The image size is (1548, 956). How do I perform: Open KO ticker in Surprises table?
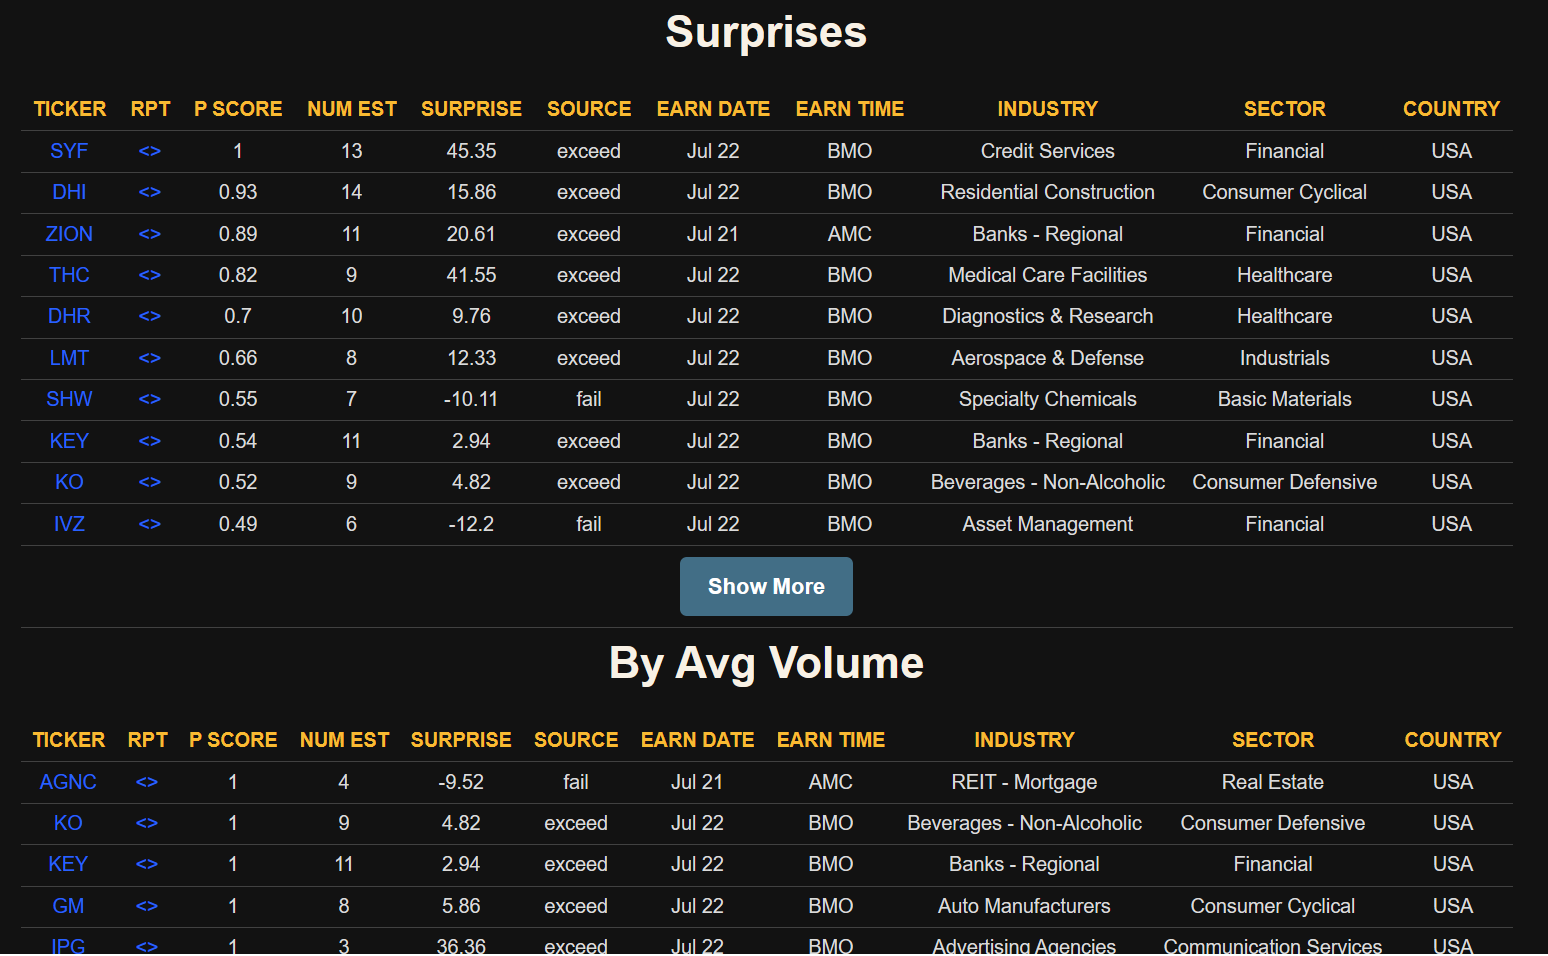69,482
